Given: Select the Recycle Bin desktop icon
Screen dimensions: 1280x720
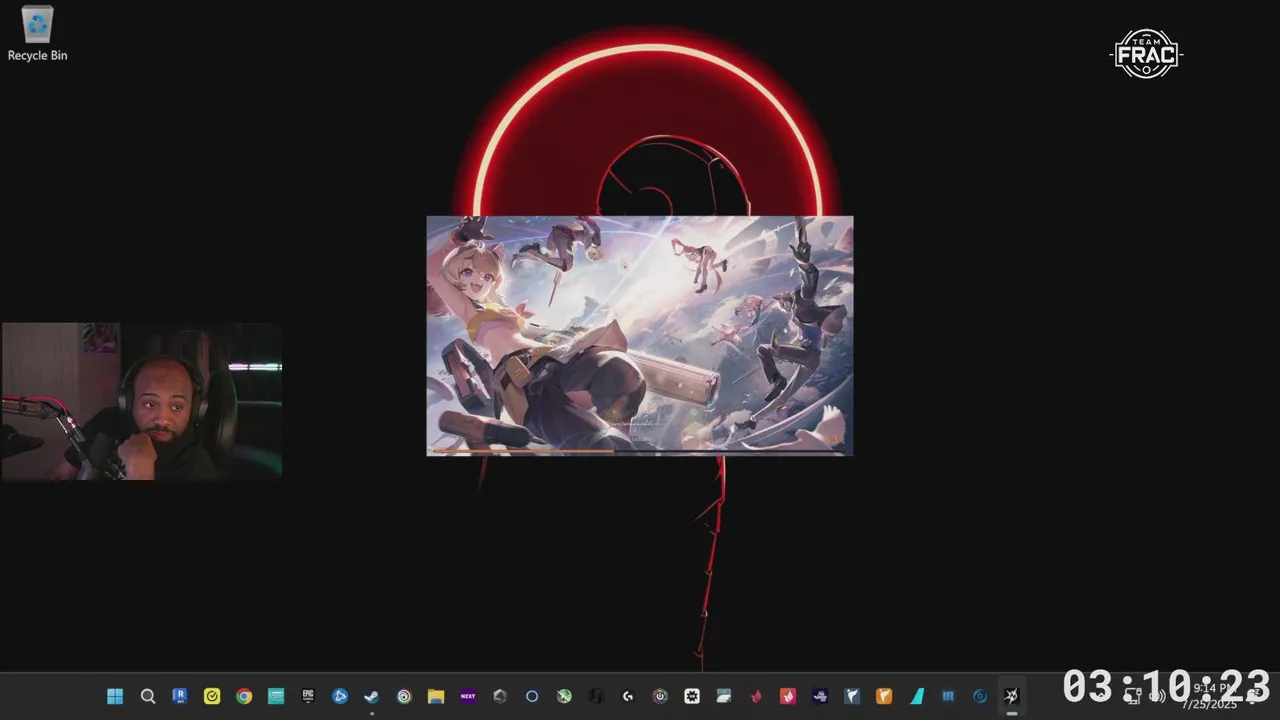Looking at the screenshot, I should coord(37,34).
